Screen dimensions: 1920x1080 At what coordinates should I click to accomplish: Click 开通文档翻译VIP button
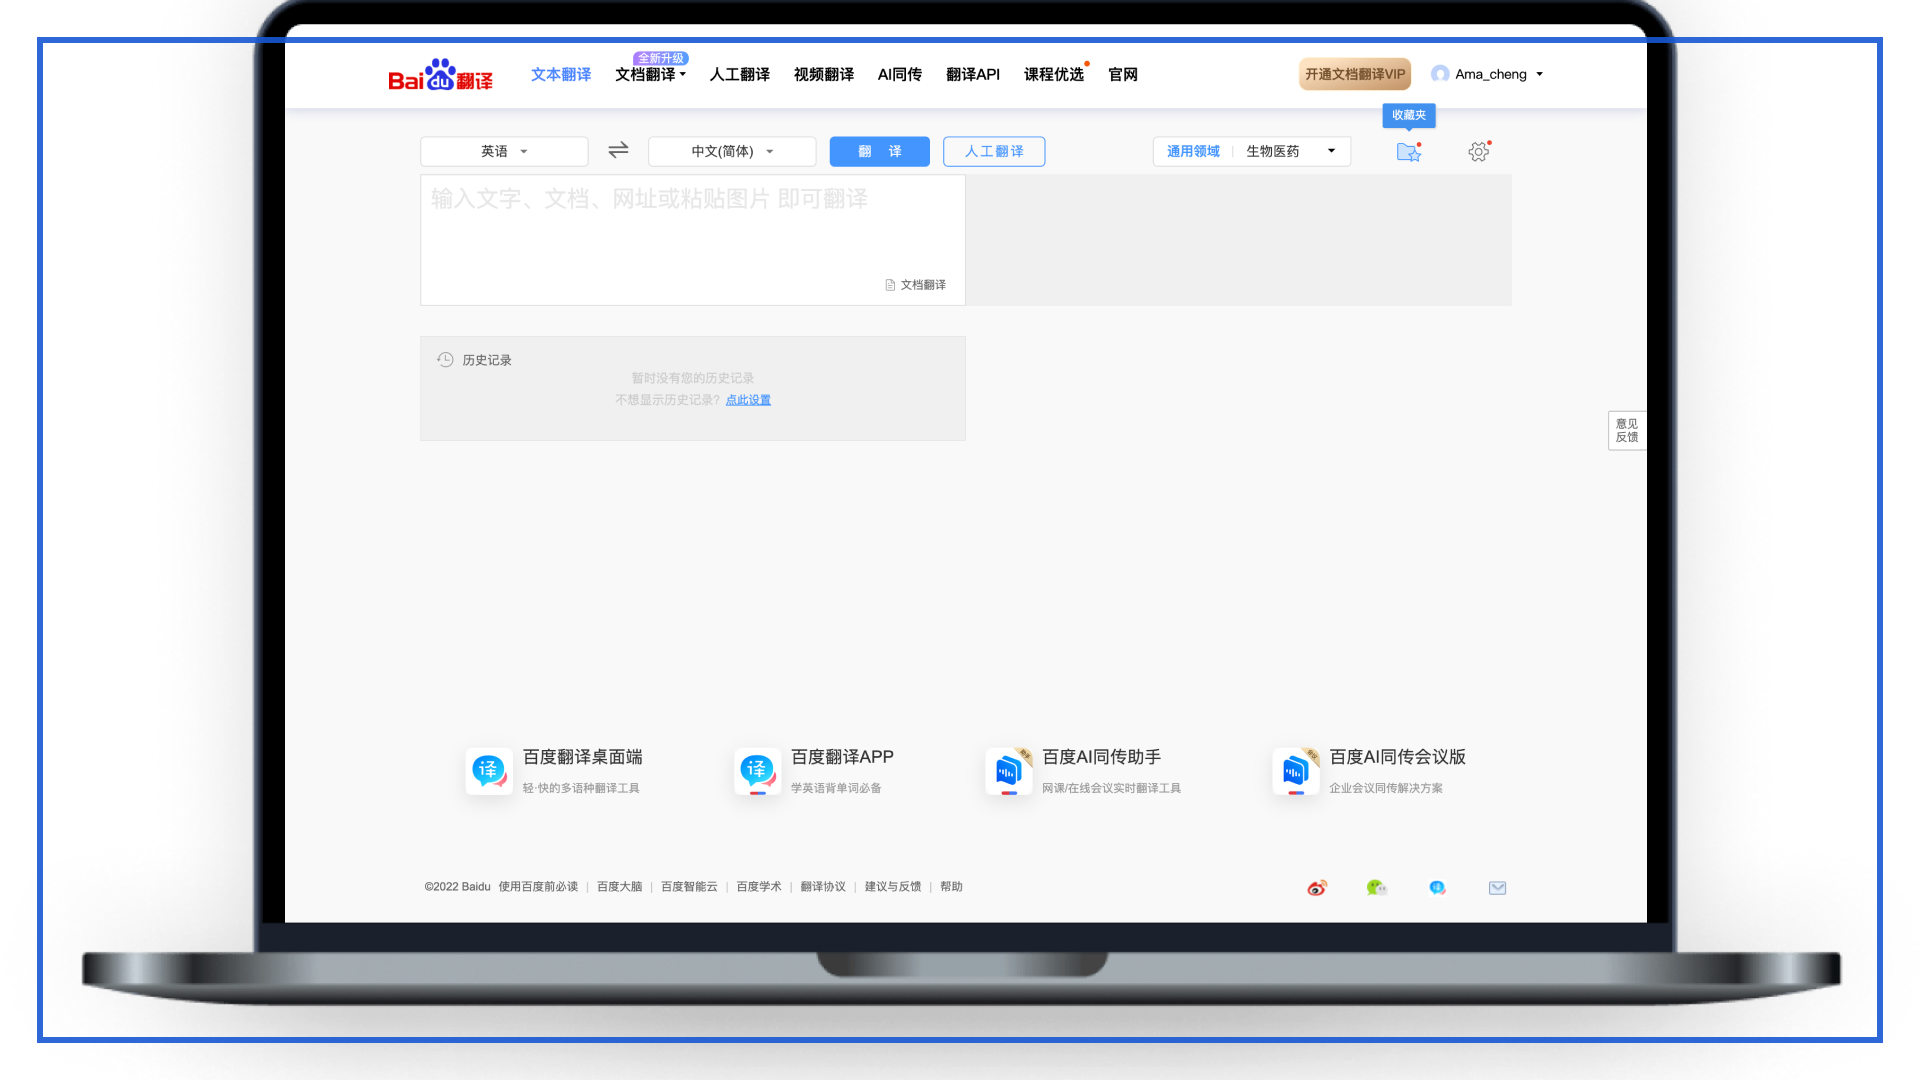pos(1354,74)
